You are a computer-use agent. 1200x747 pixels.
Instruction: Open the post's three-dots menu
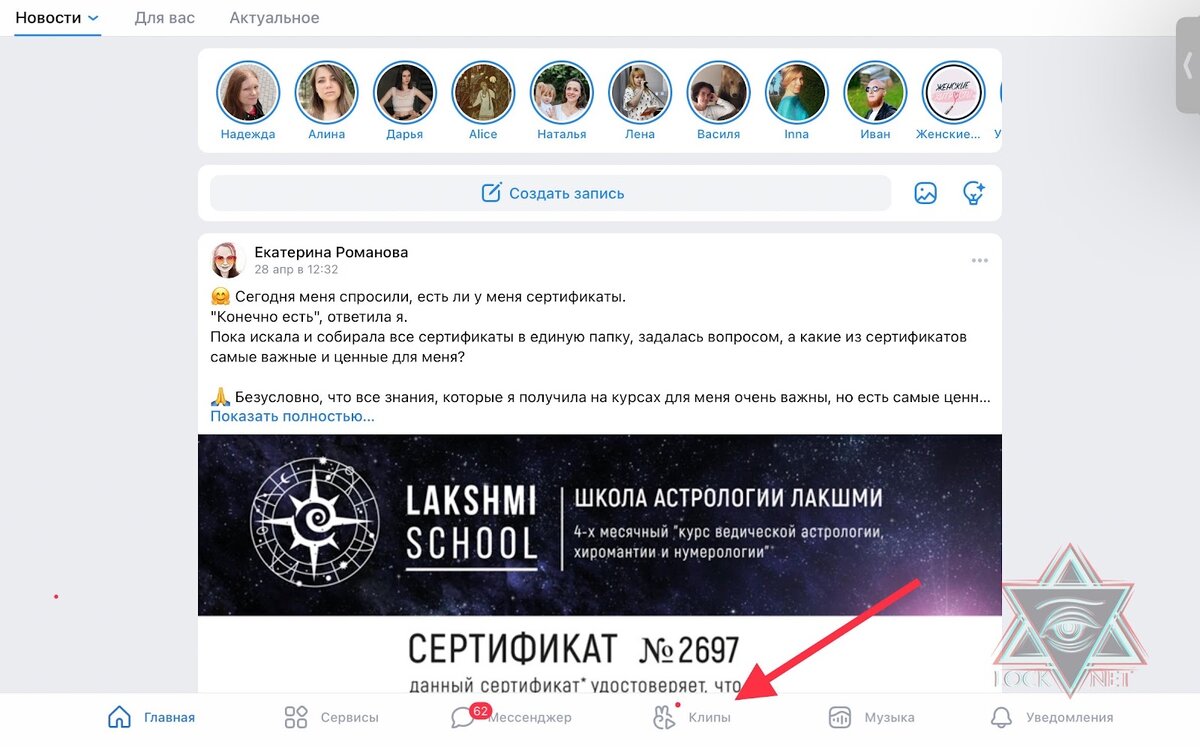980,261
